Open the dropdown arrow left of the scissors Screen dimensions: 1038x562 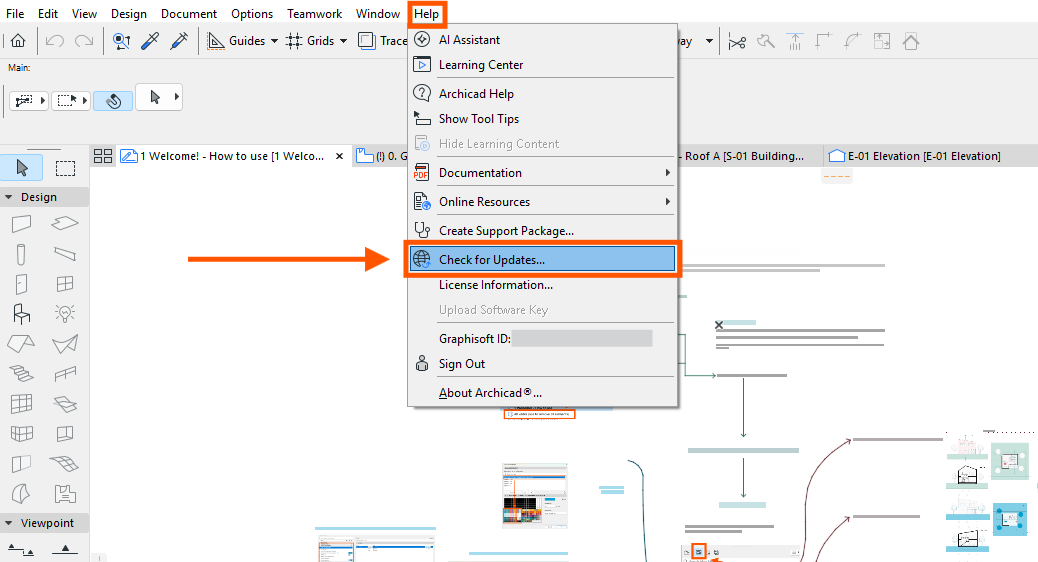click(709, 41)
